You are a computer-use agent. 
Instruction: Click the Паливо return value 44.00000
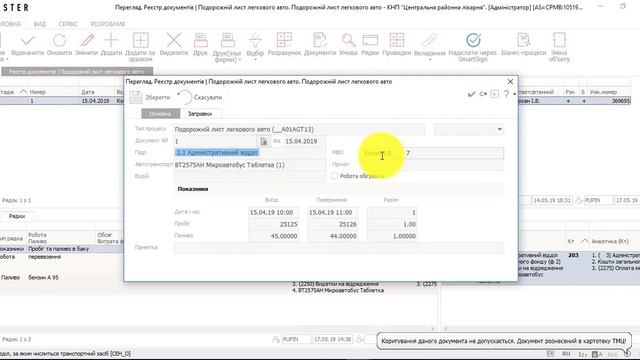point(333,236)
